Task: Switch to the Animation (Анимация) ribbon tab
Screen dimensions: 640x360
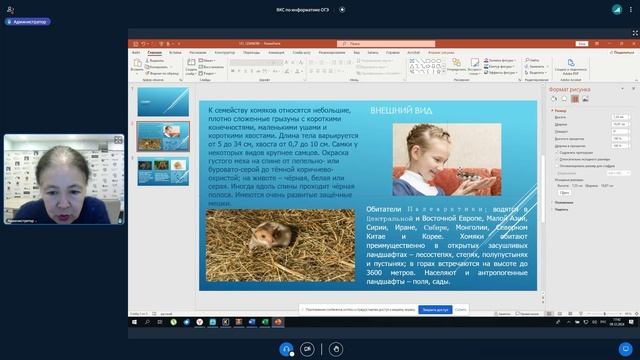Action: click(276, 53)
